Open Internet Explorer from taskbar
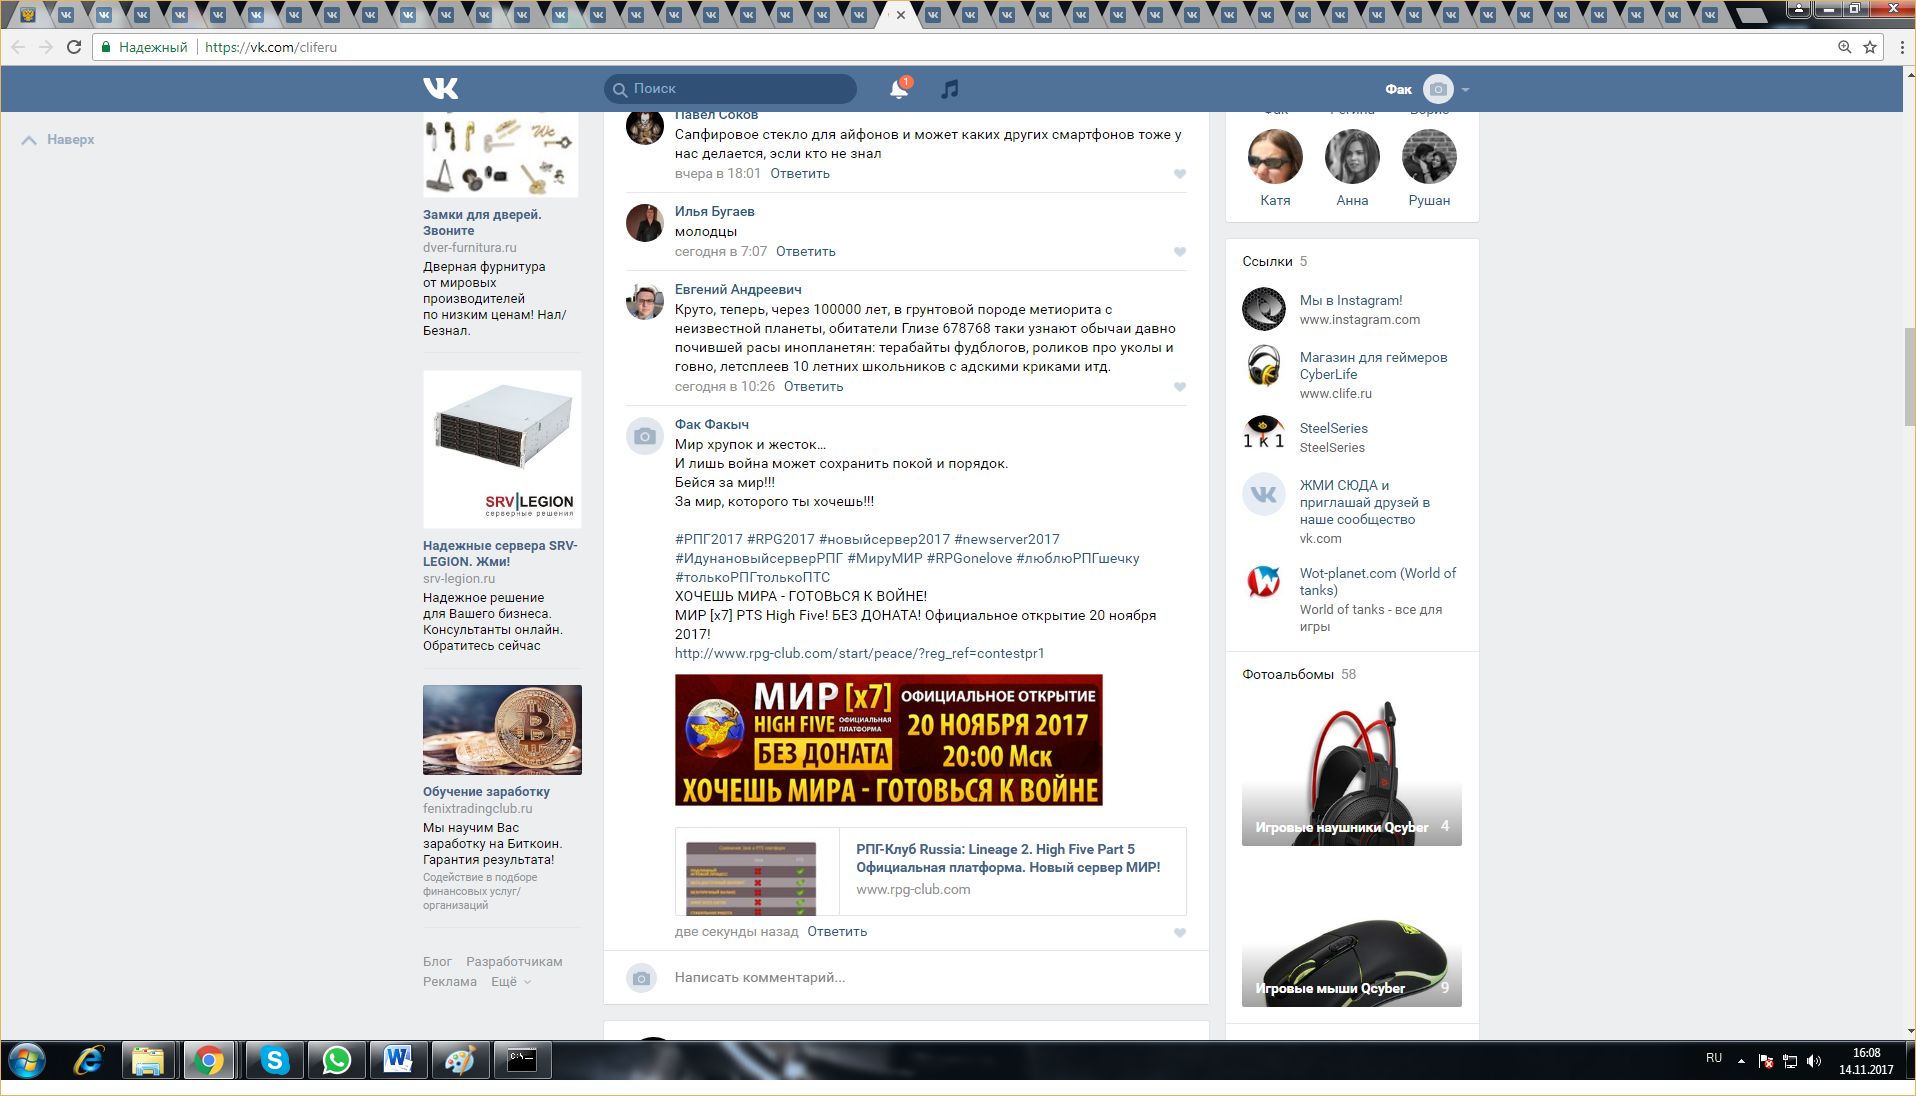Viewport: 1916px width, 1096px height. [89, 1061]
